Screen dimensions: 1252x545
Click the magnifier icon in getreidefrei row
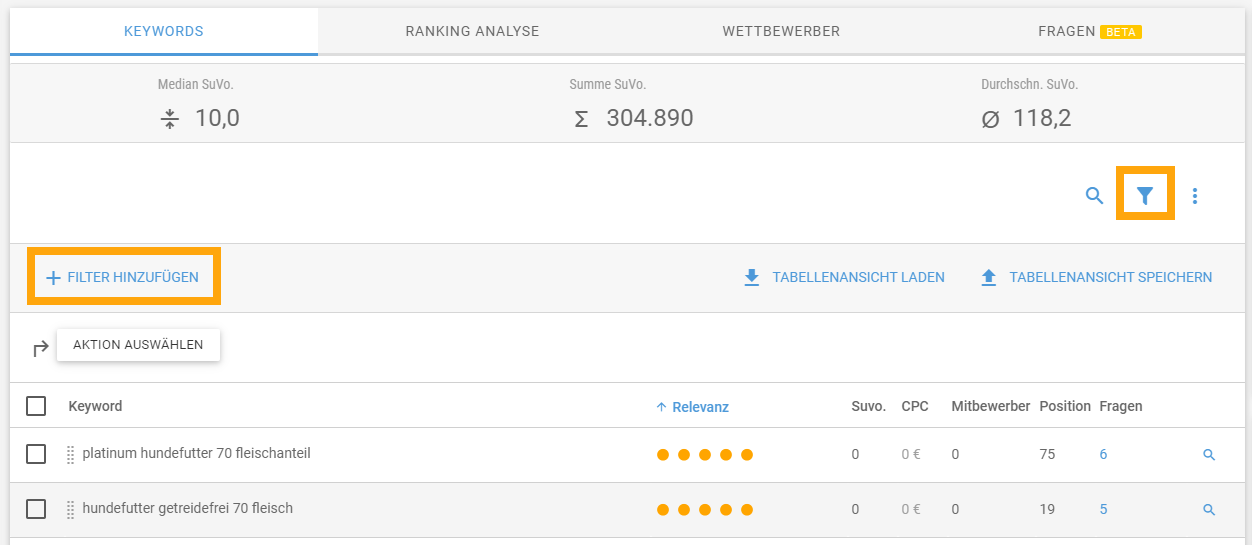click(1209, 510)
